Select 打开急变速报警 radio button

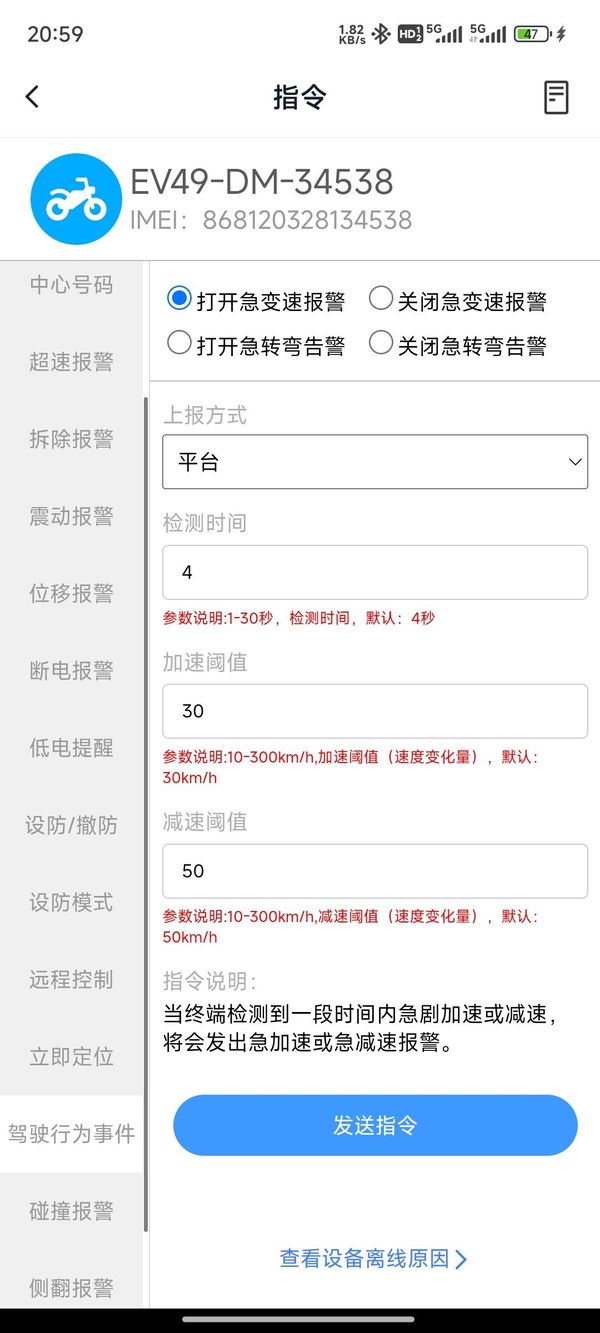point(180,299)
